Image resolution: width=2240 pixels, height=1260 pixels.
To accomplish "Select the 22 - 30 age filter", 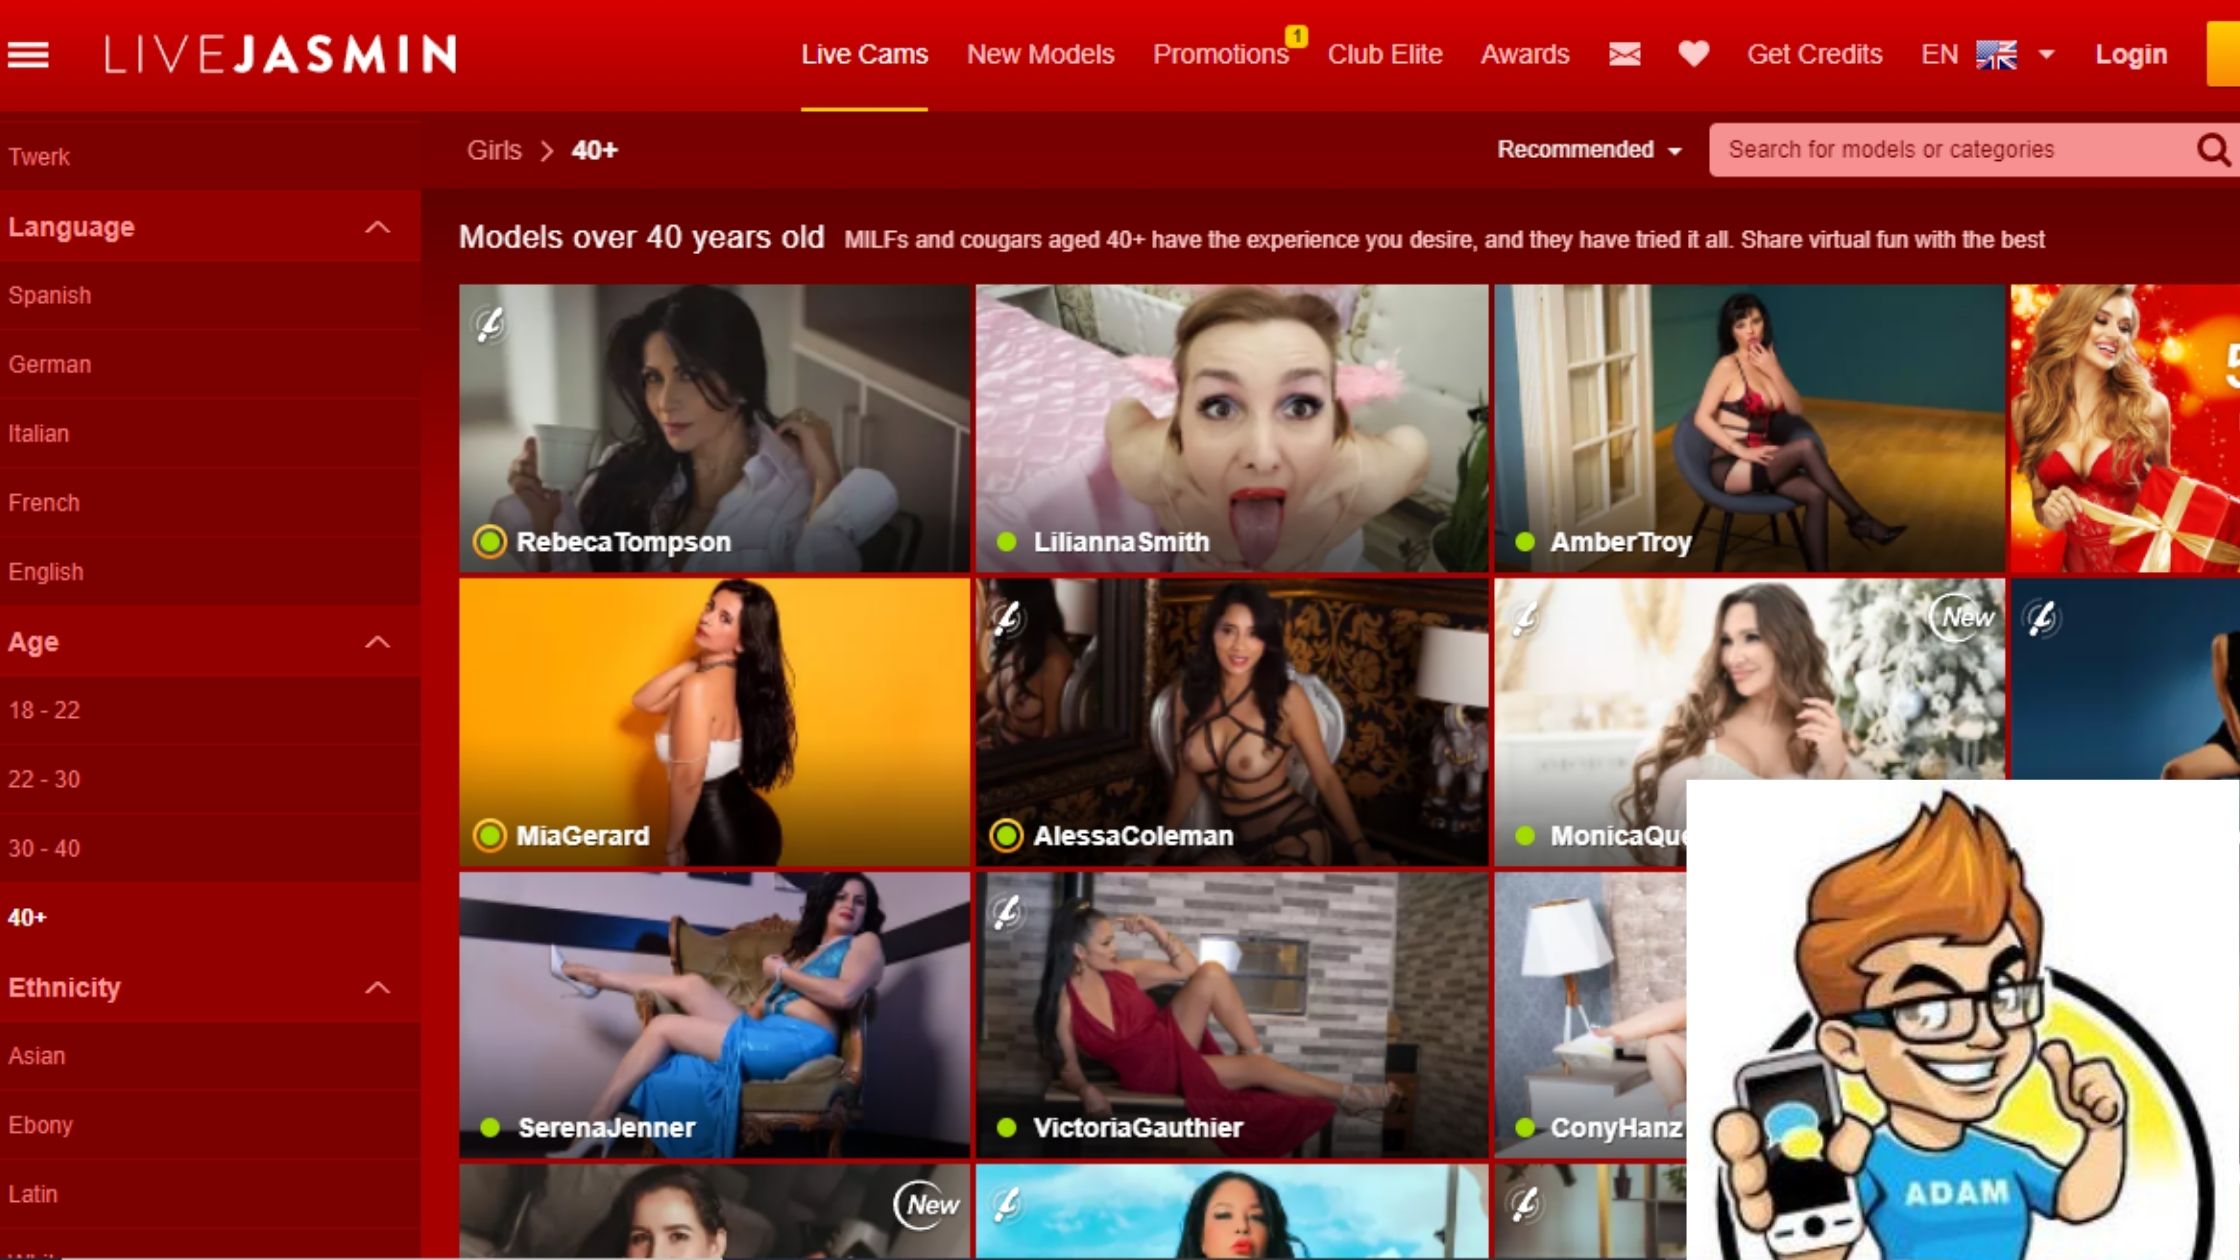I will (210, 780).
